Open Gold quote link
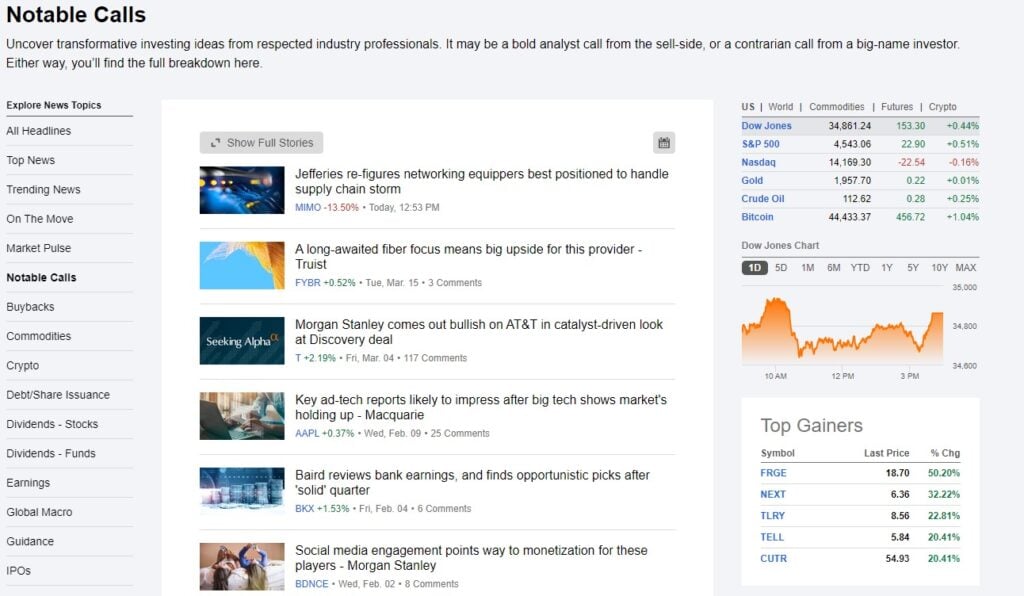The height and width of the screenshot is (596, 1024). pos(752,180)
